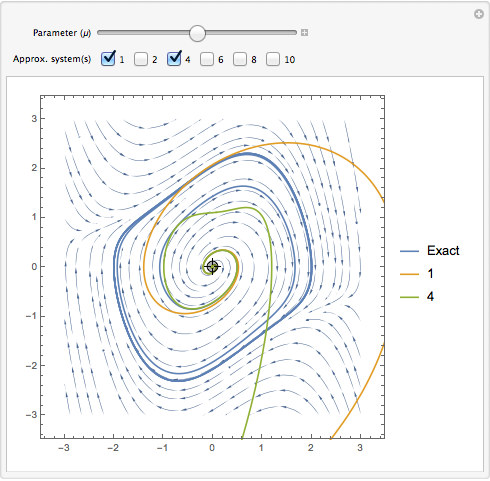The height and width of the screenshot is (481, 490).
Task: Click the crosshair locator at plot origin
Action: coord(212,266)
